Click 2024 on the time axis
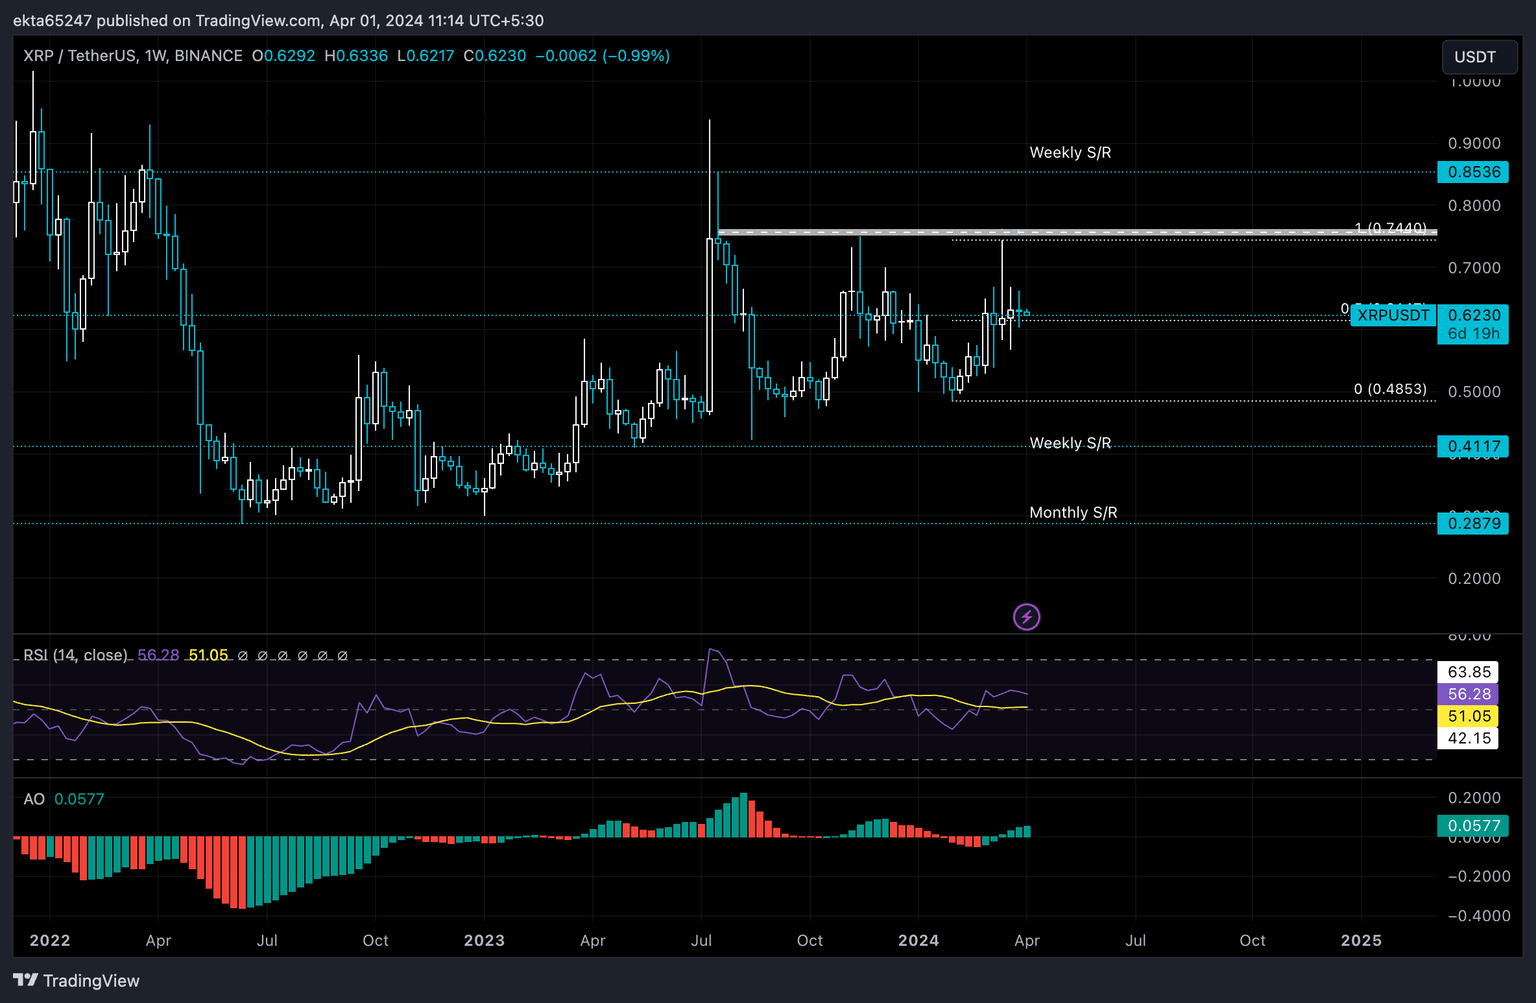Viewport: 1536px width, 1003px height. (918, 940)
